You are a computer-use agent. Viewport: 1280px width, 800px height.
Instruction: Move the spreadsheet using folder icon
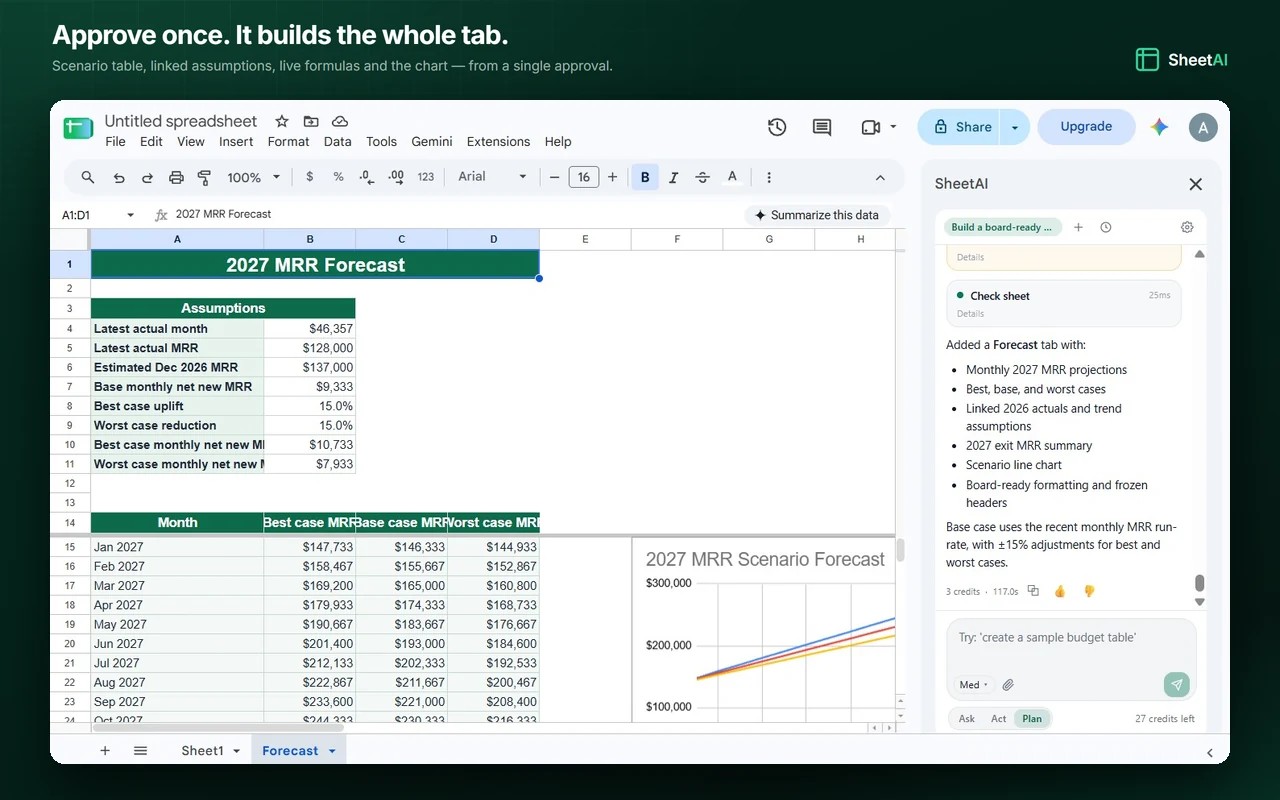311,121
